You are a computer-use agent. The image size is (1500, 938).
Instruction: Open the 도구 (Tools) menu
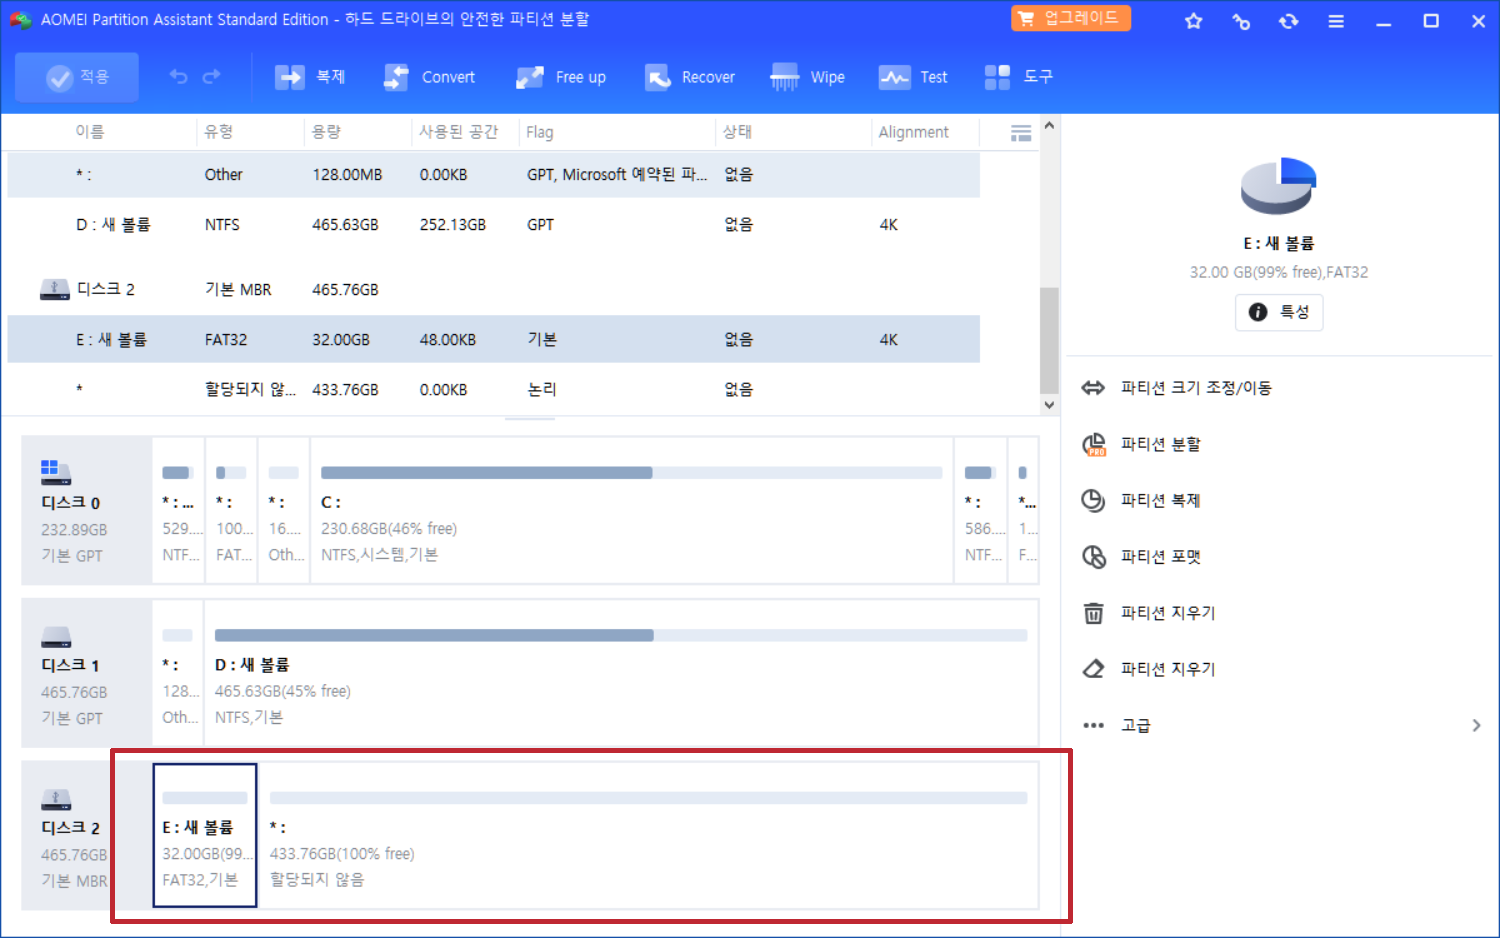(x=1020, y=76)
